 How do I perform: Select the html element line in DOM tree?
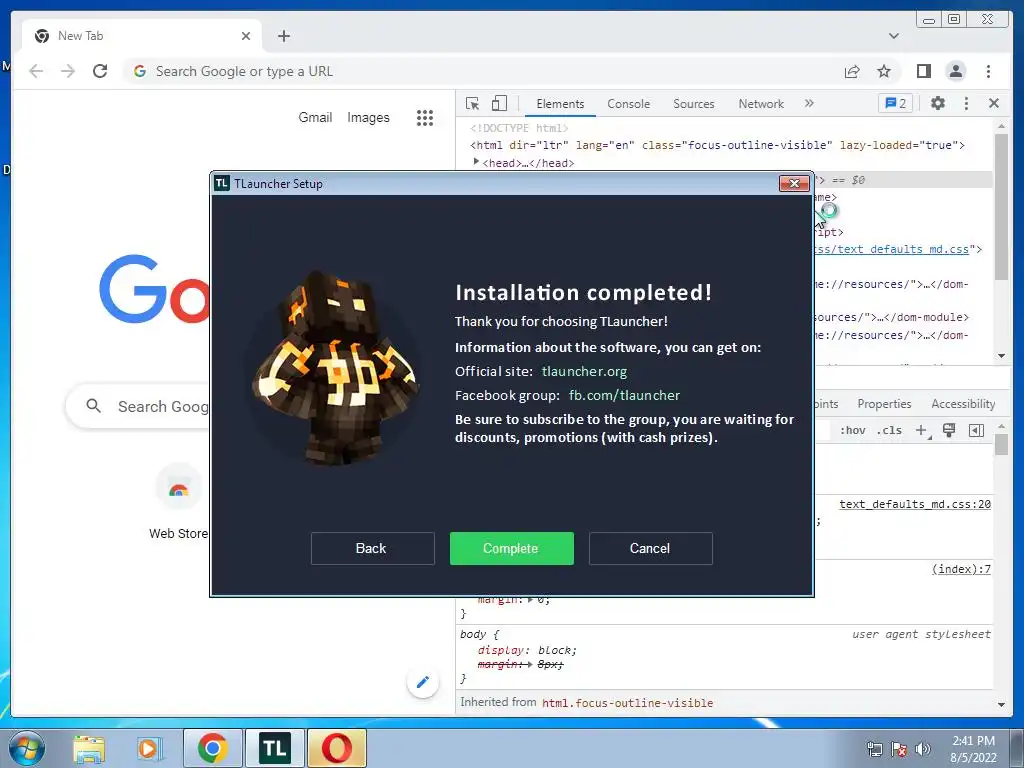(x=717, y=145)
